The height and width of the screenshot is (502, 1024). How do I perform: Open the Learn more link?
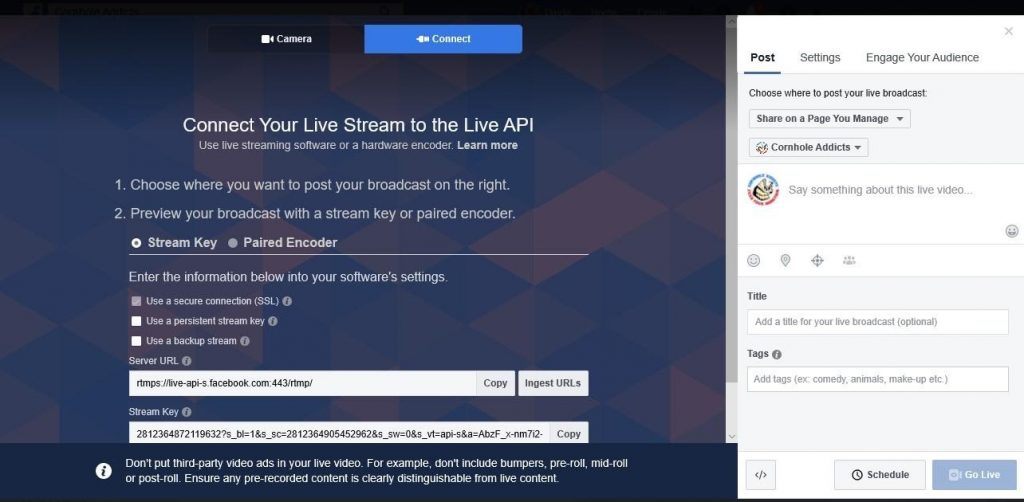click(x=487, y=146)
